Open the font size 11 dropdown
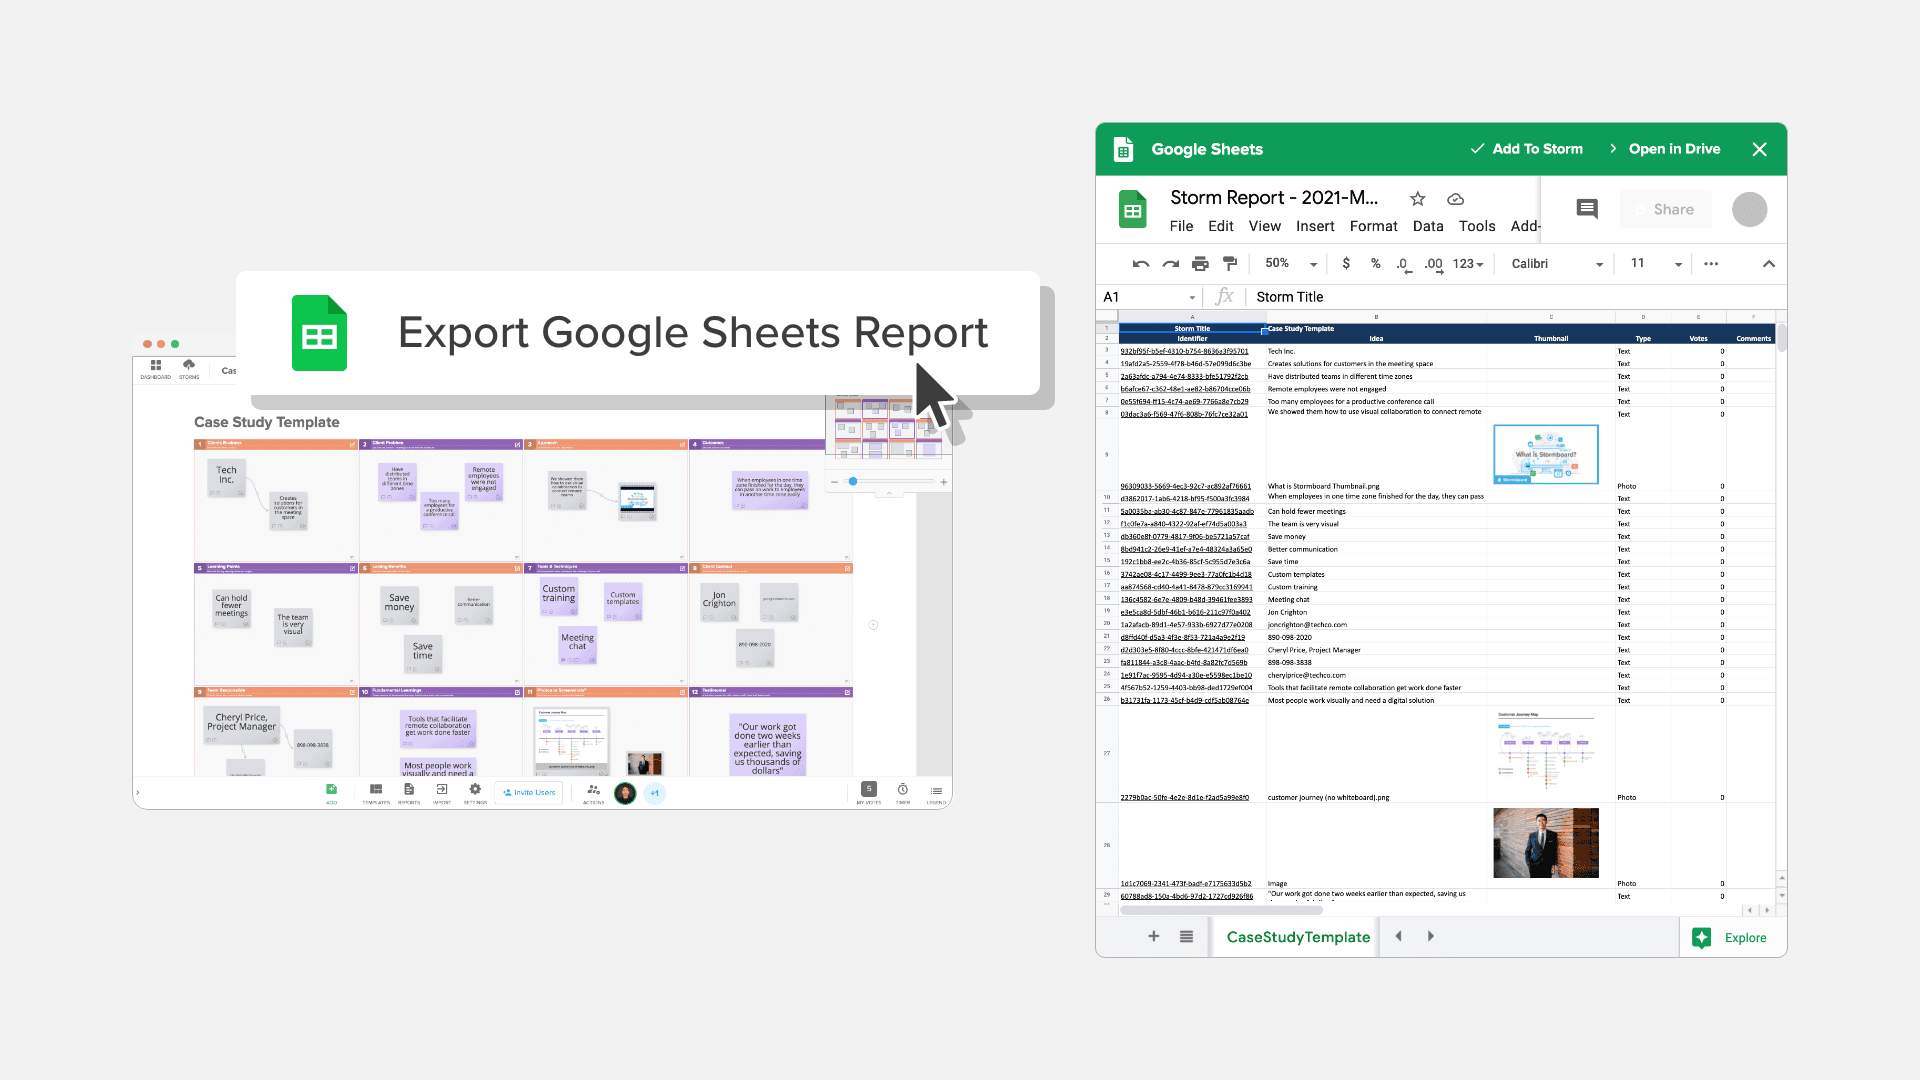The height and width of the screenshot is (1080, 1920). pyautogui.click(x=1656, y=264)
